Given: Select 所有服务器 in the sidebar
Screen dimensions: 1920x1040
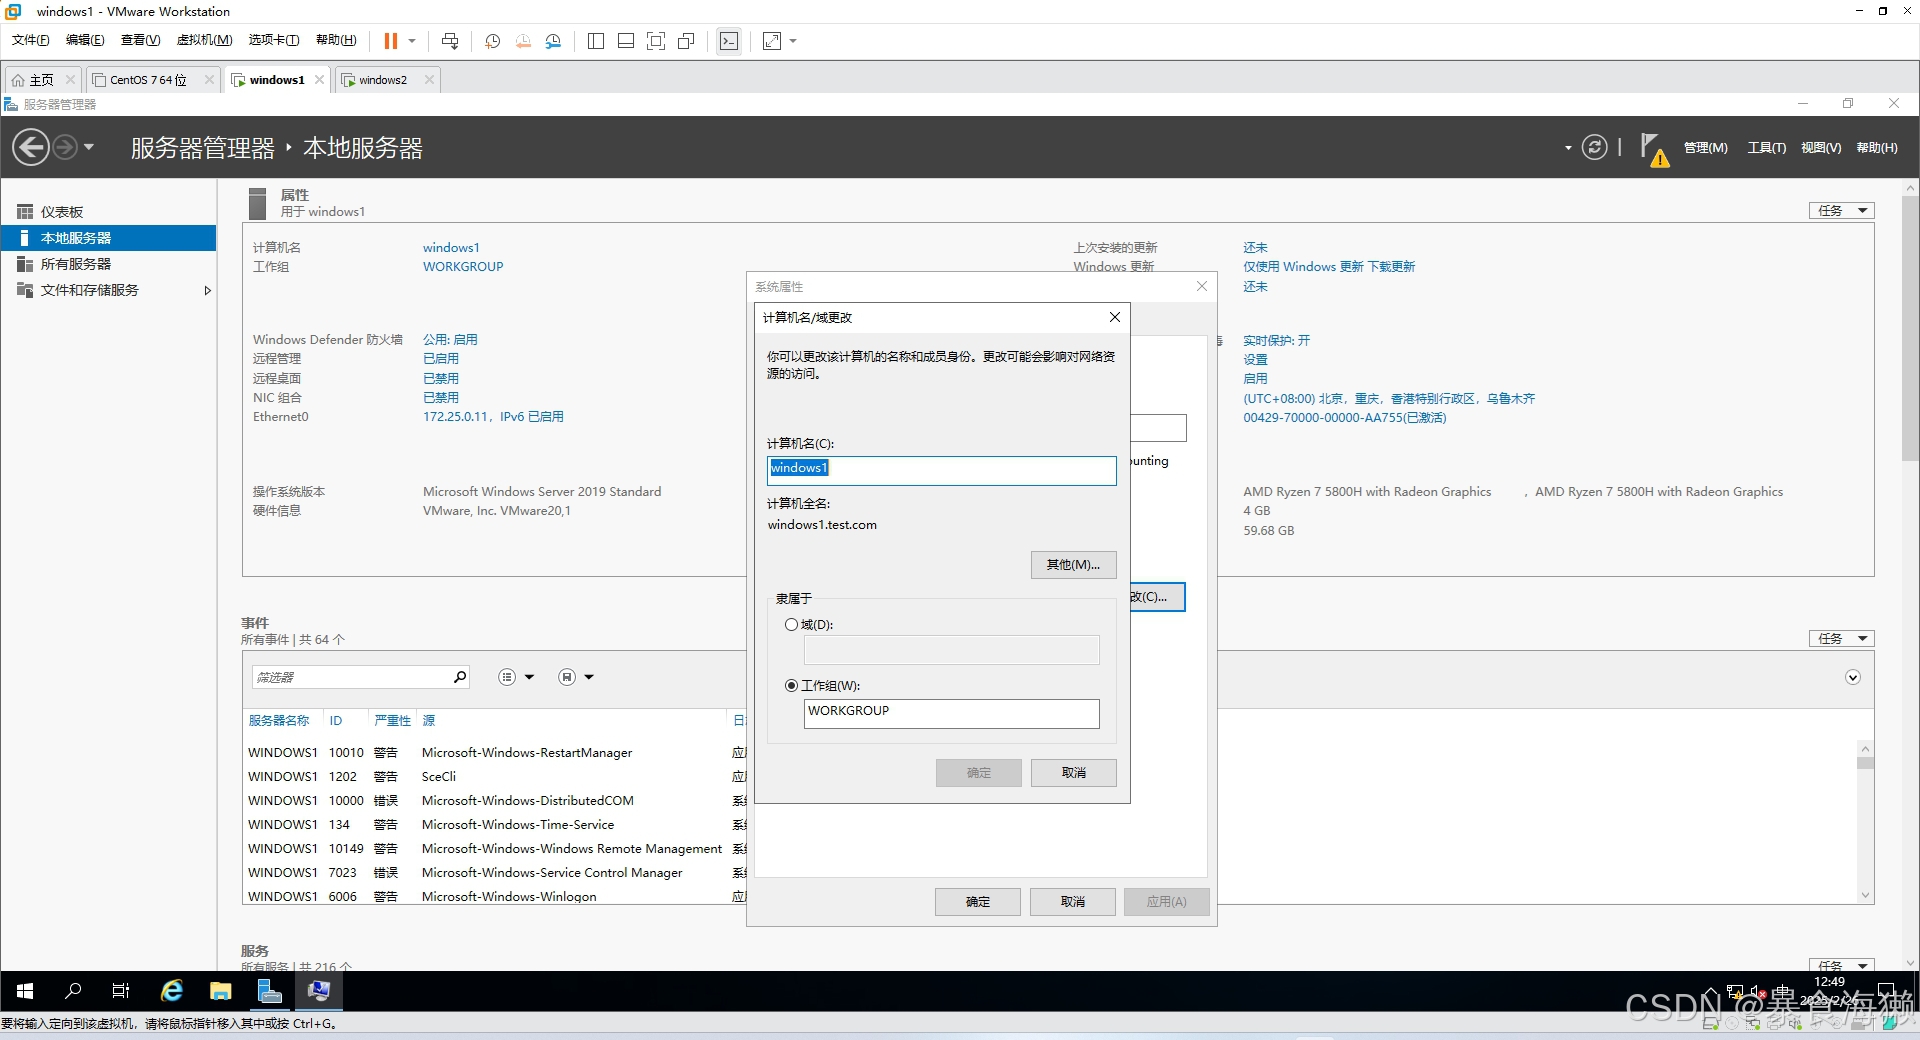Looking at the screenshot, I should point(108,264).
